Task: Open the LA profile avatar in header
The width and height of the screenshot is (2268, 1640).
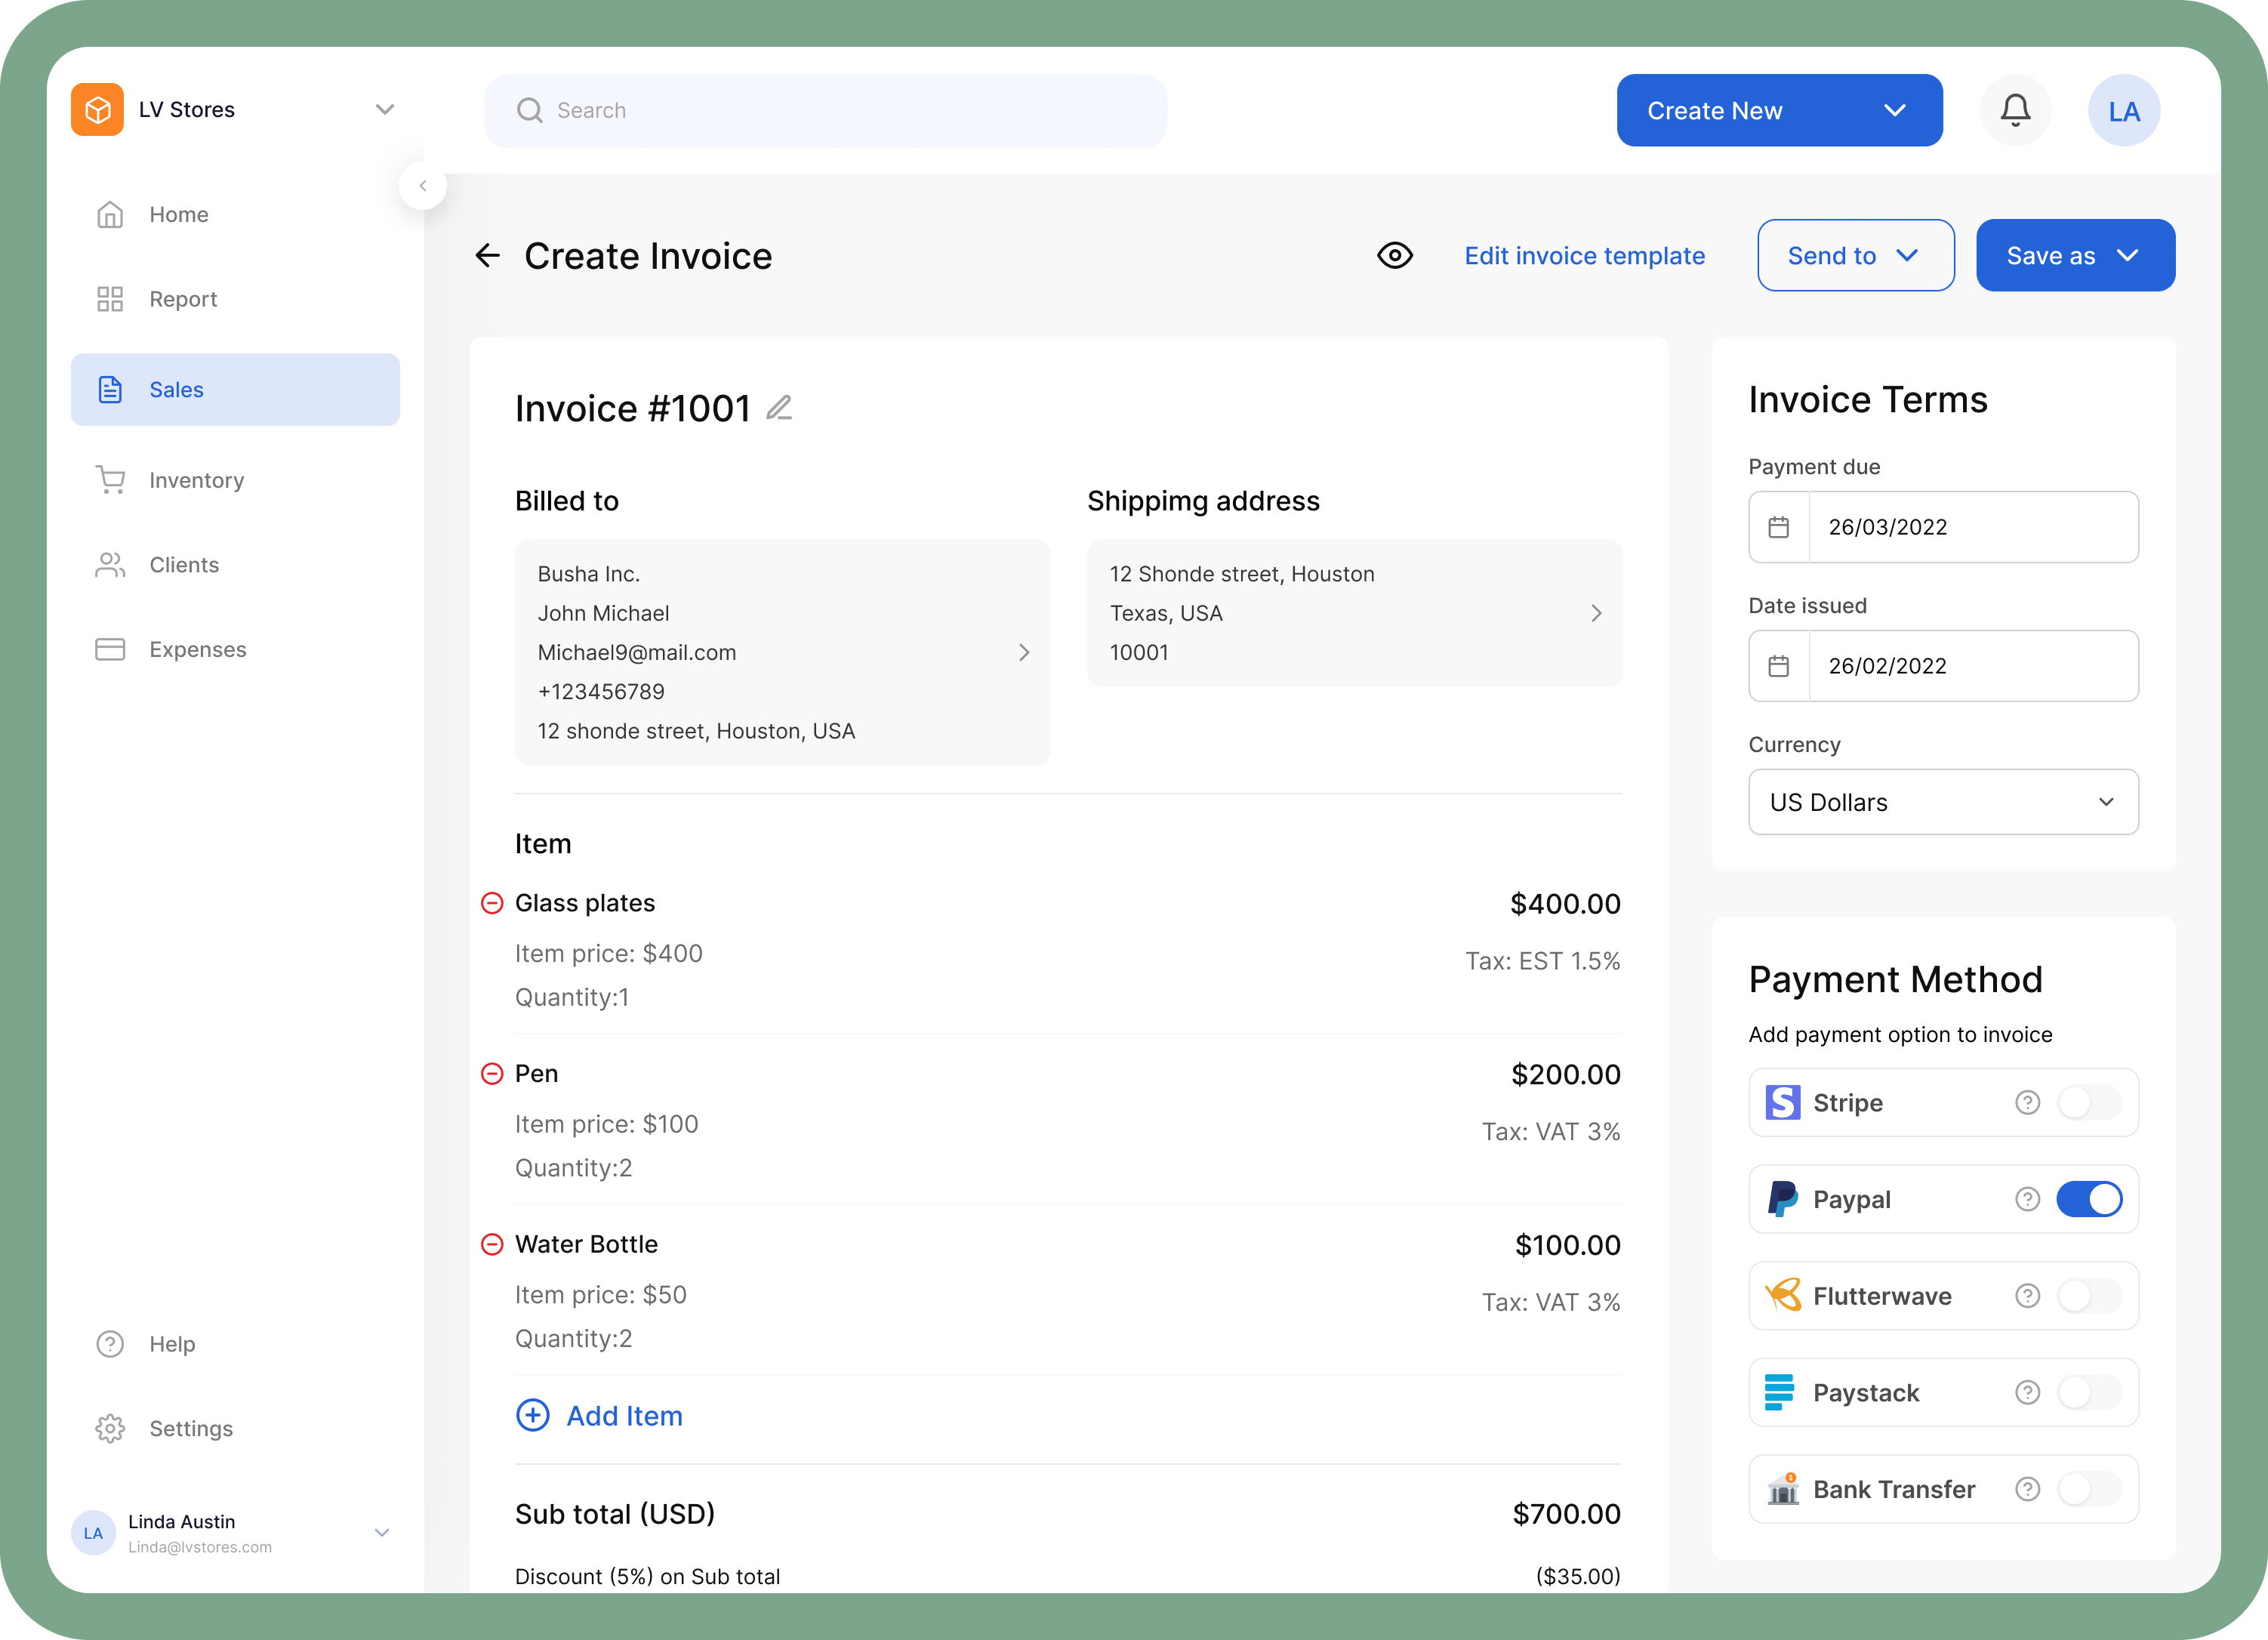Action: click(2124, 110)
